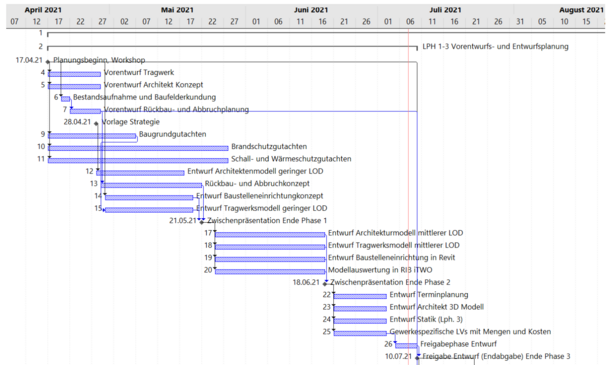Viewport: 610px width, 365px height.
Task: Select the Freigabe Entwurf Endabgabe milestone
Action: (x=417, y=358)
